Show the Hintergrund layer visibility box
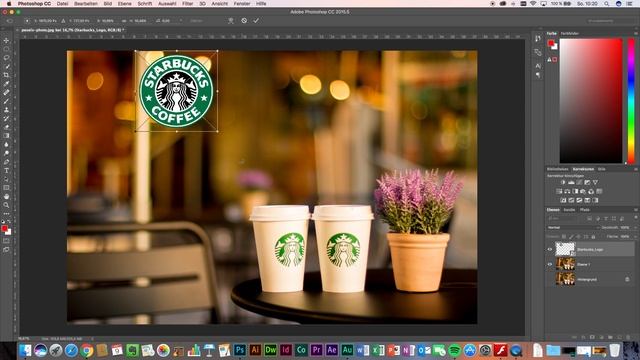This screenshot has height=360, width=640. [x=549, y=279]
